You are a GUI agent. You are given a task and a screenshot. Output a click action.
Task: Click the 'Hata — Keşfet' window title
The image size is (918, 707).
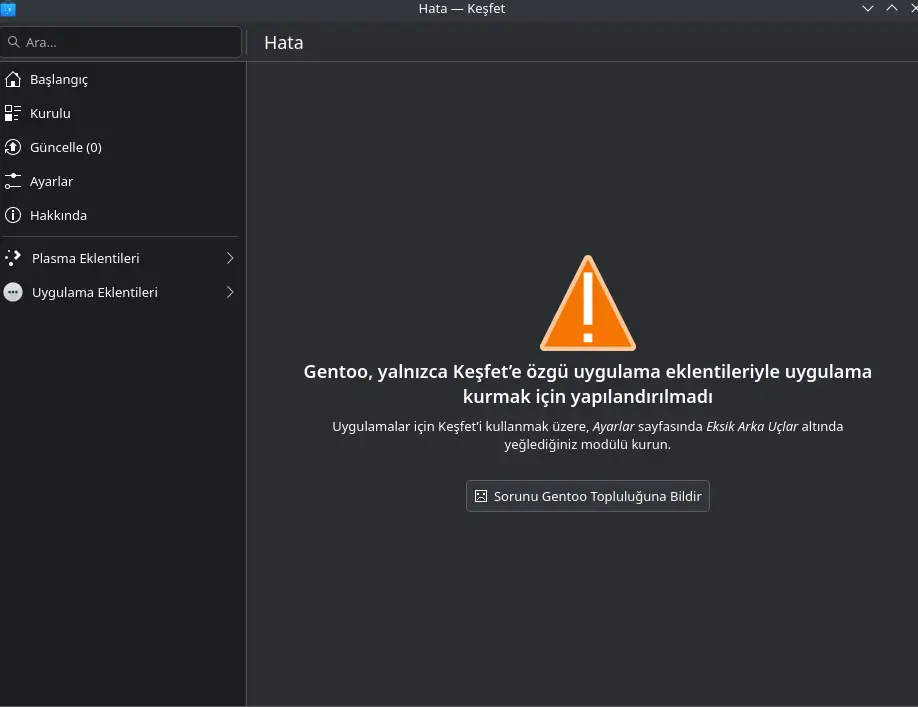(x=462, y=9)
